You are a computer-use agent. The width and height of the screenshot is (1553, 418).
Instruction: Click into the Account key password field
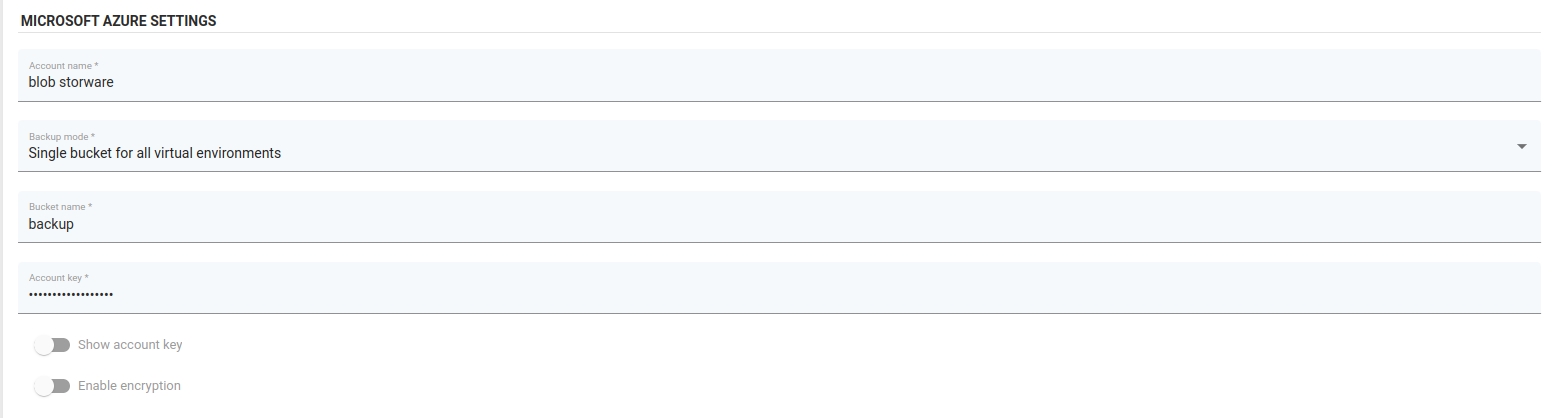coord(778,294)
